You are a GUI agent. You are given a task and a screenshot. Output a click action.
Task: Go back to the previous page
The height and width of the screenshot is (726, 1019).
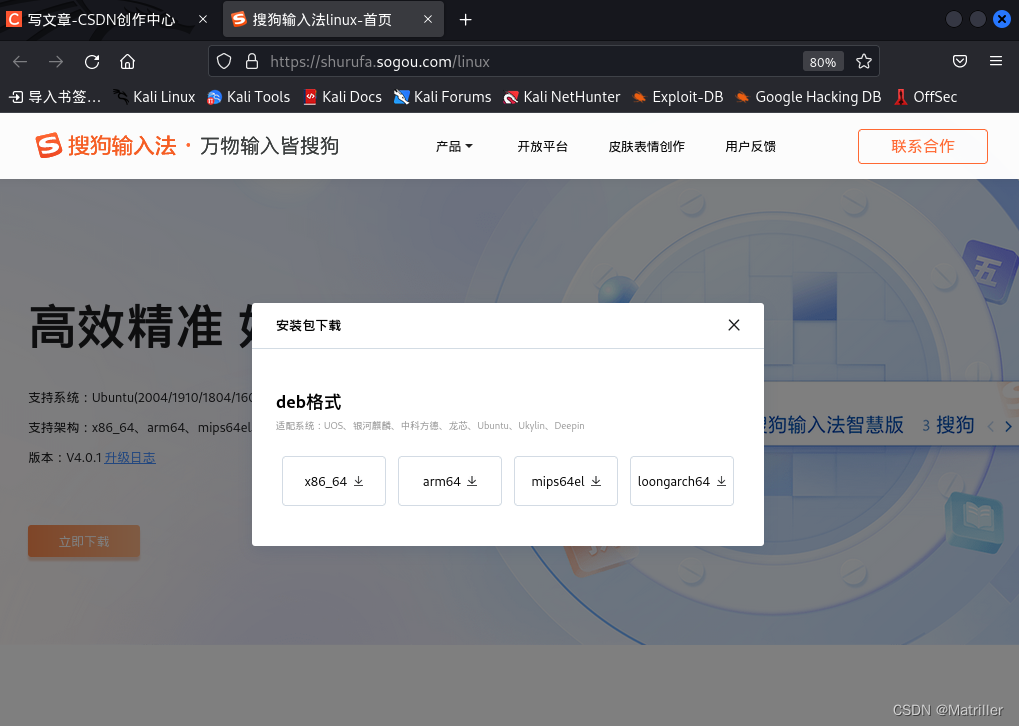[20, 62]
